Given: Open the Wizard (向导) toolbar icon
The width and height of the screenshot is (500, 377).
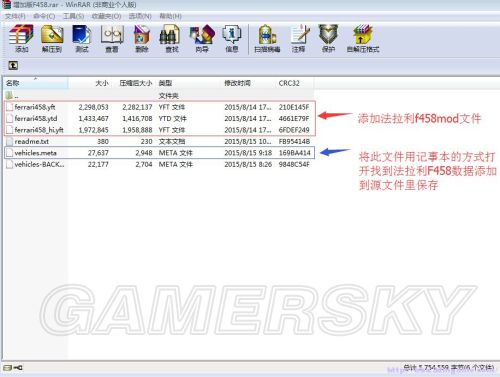Looking at the screenshot, I should 202,35.
